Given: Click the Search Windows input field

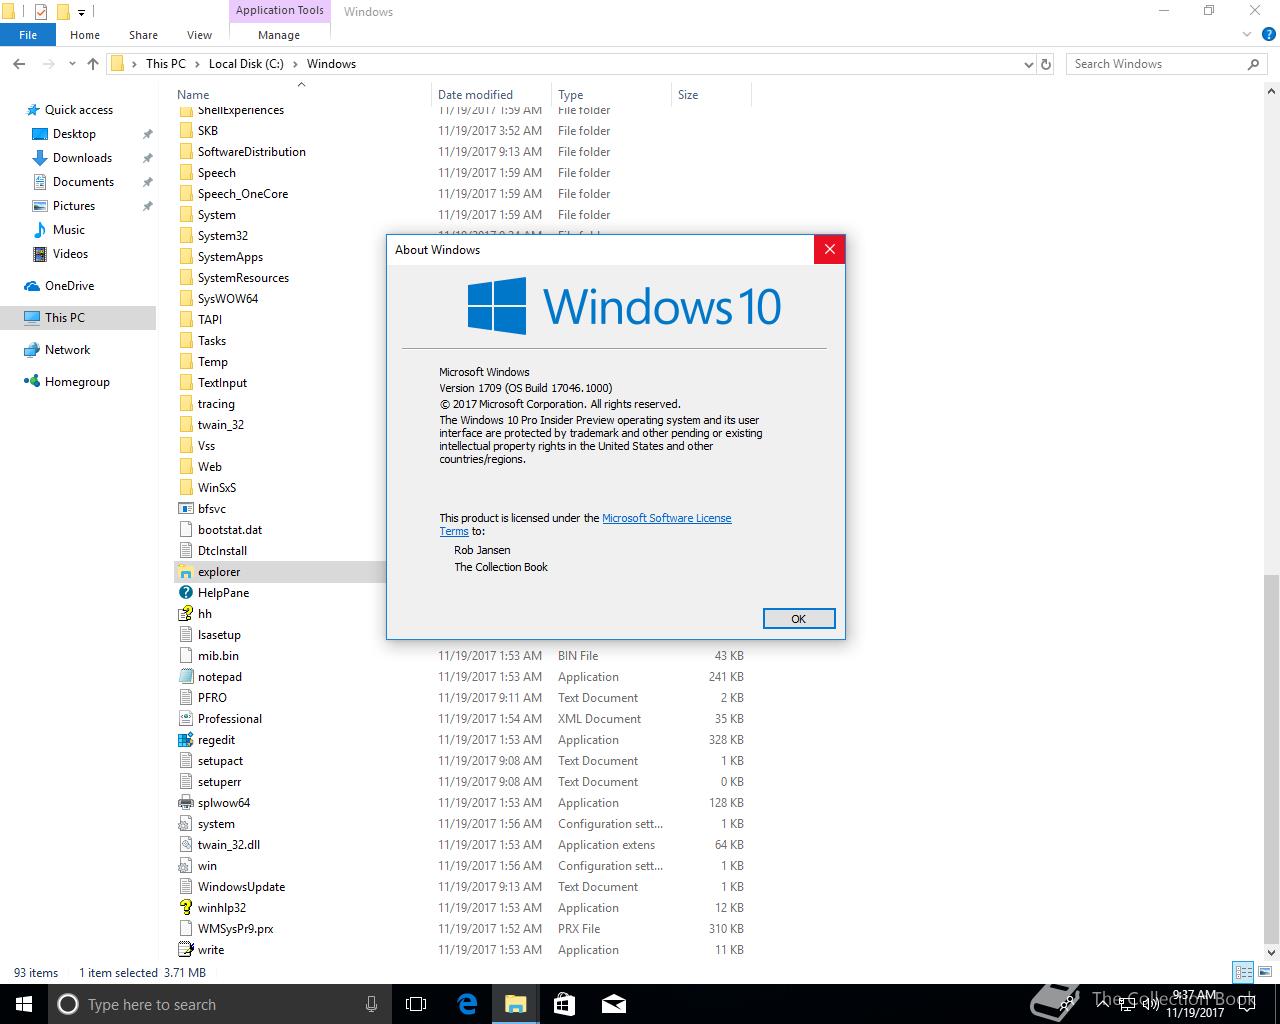Looking at the screenshot, I should tap(1167, 64).
